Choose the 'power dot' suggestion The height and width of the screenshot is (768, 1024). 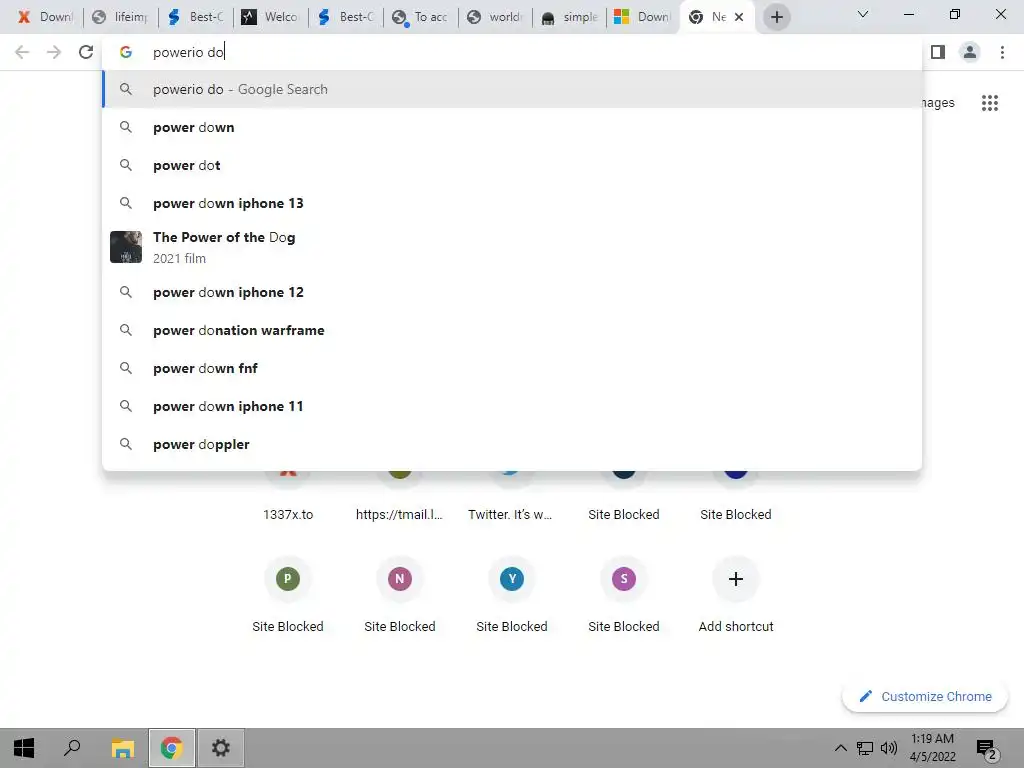point(512,165)
